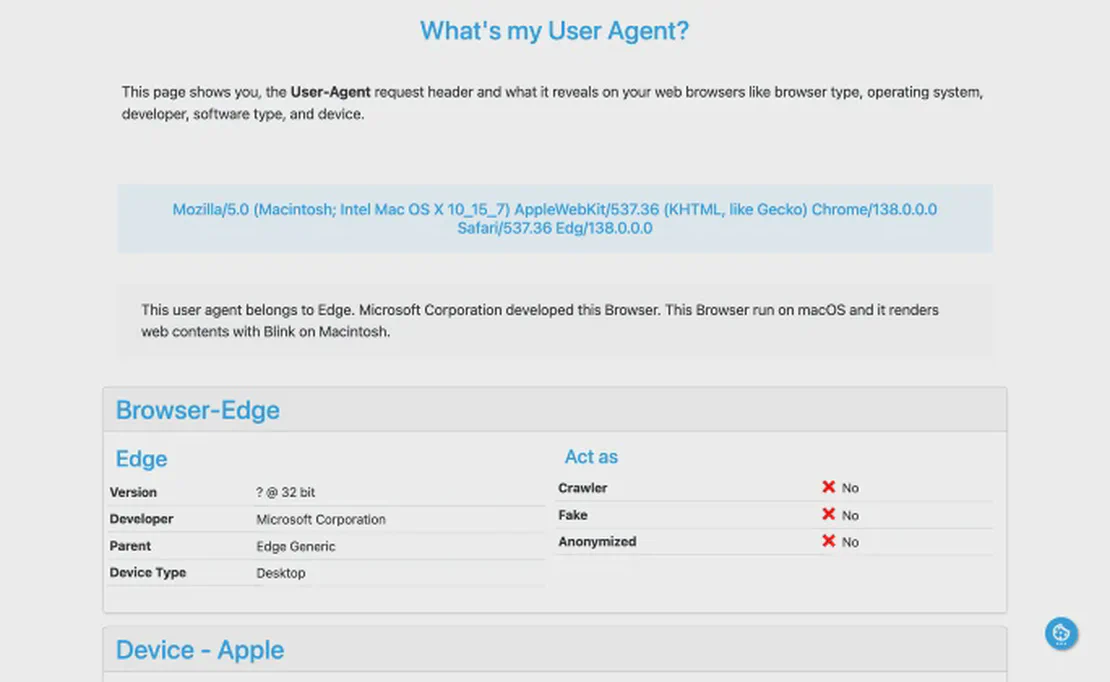Screen dimensions: 1110x682
Task: Select the "? @ 32 bit" version value
Action: pos(286,493)
